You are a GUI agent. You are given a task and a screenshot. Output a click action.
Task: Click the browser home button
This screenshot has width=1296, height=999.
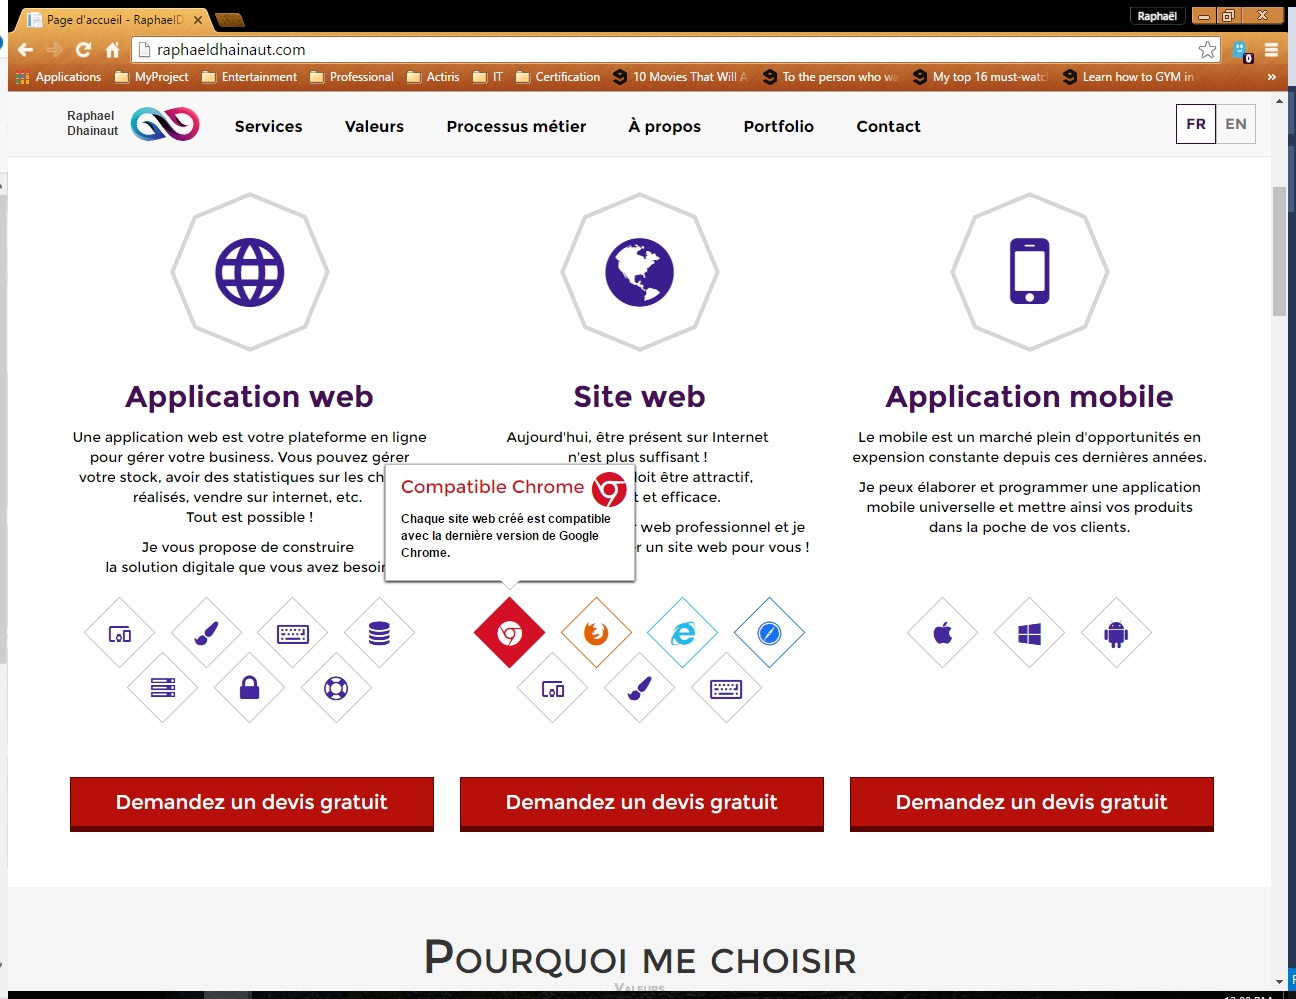pos(112,49)
